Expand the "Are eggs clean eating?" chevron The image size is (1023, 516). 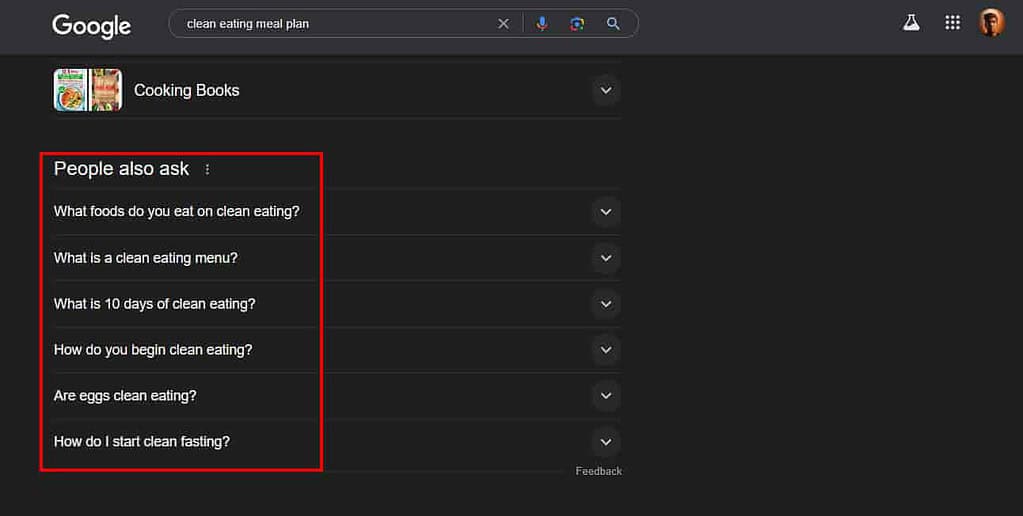click(x=605, y=396)
